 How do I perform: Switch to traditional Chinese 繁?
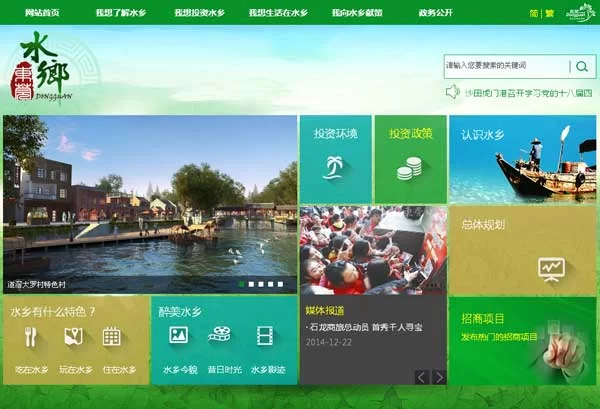tap(549, 13)
